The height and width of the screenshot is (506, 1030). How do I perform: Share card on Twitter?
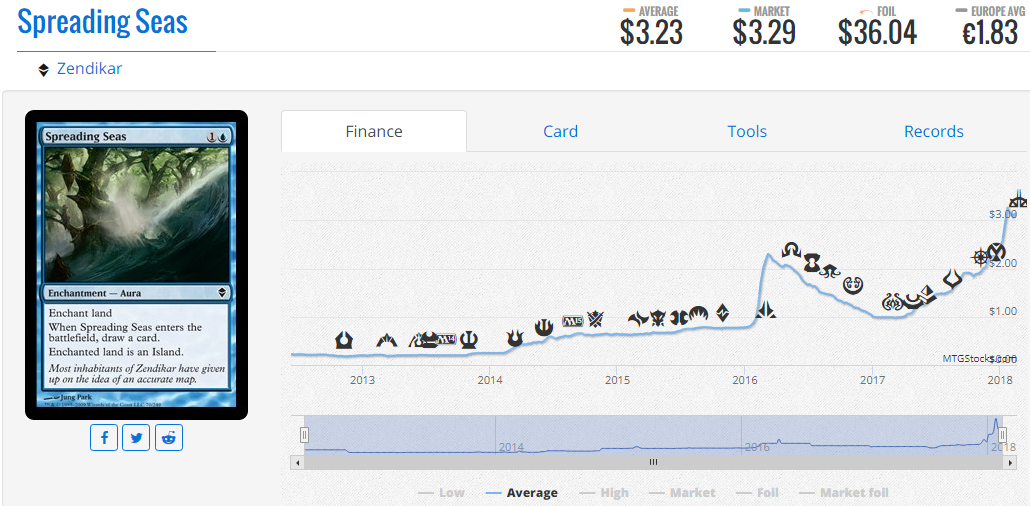[136, 438]
